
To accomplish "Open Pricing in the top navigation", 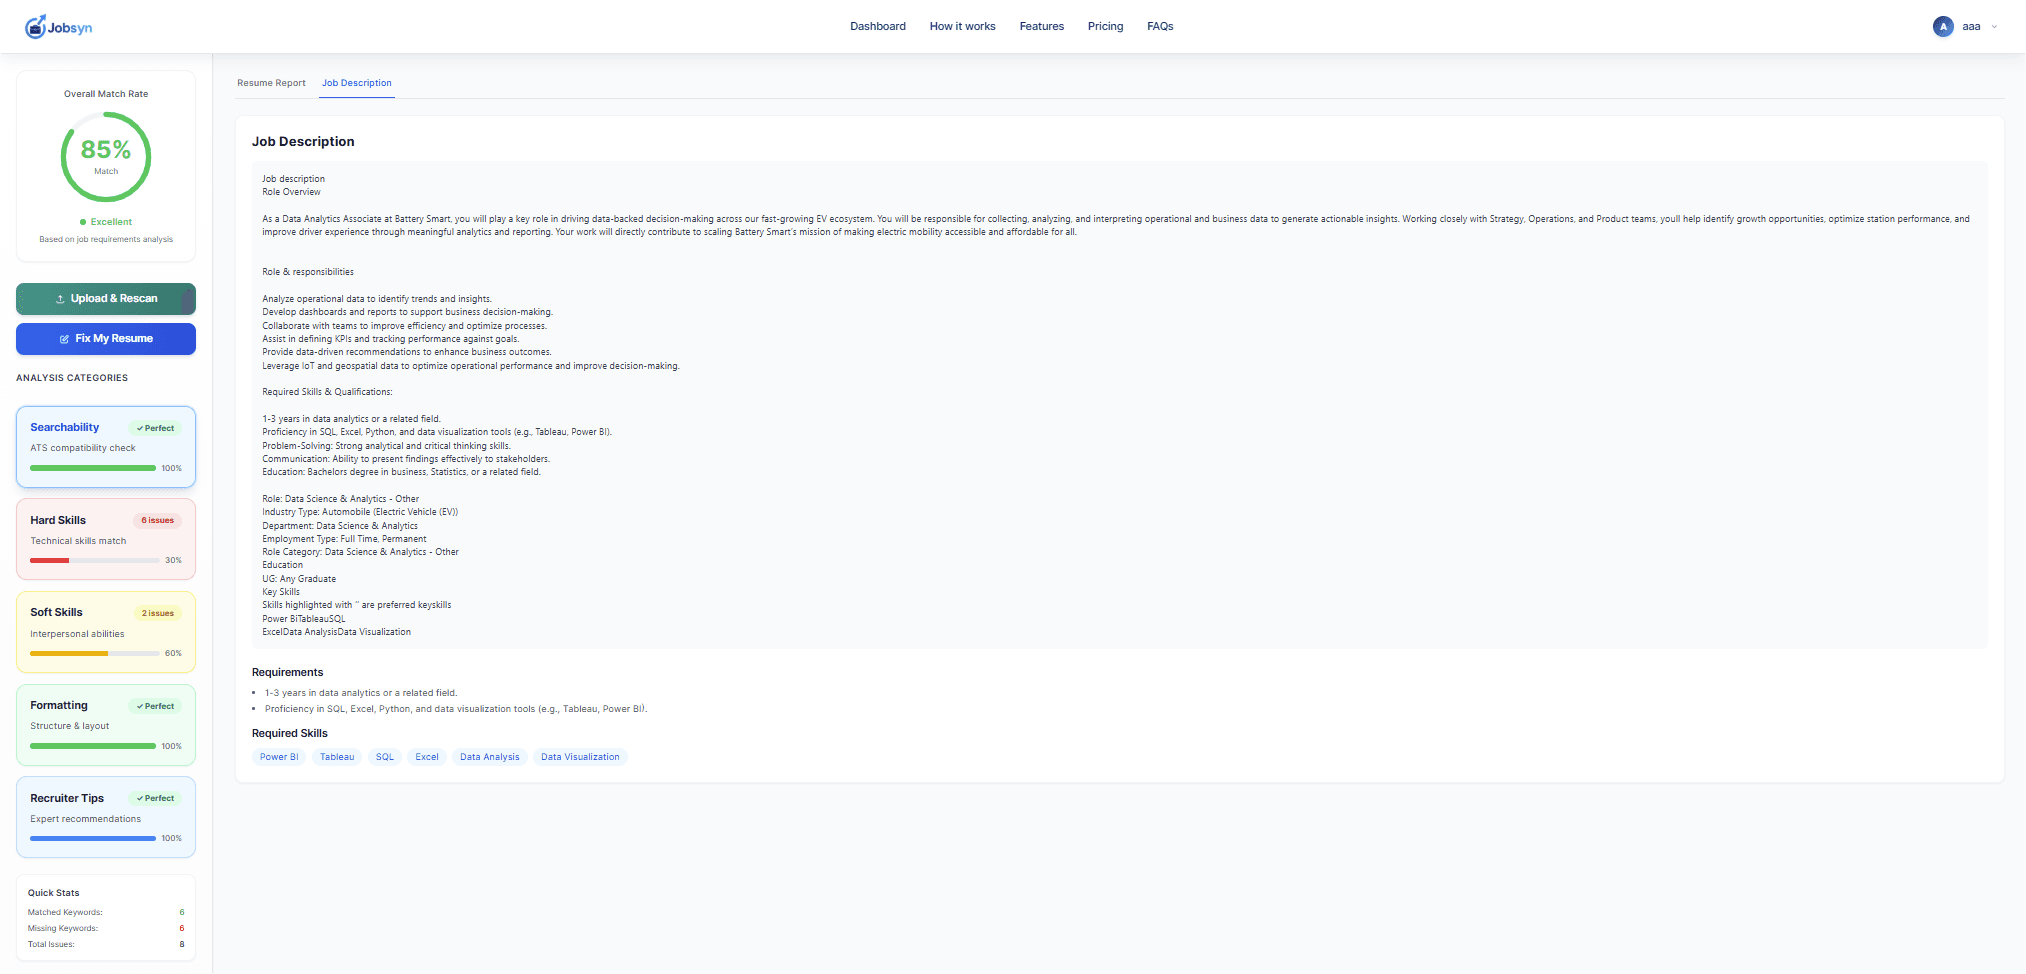I will (x=1105, y=27).
